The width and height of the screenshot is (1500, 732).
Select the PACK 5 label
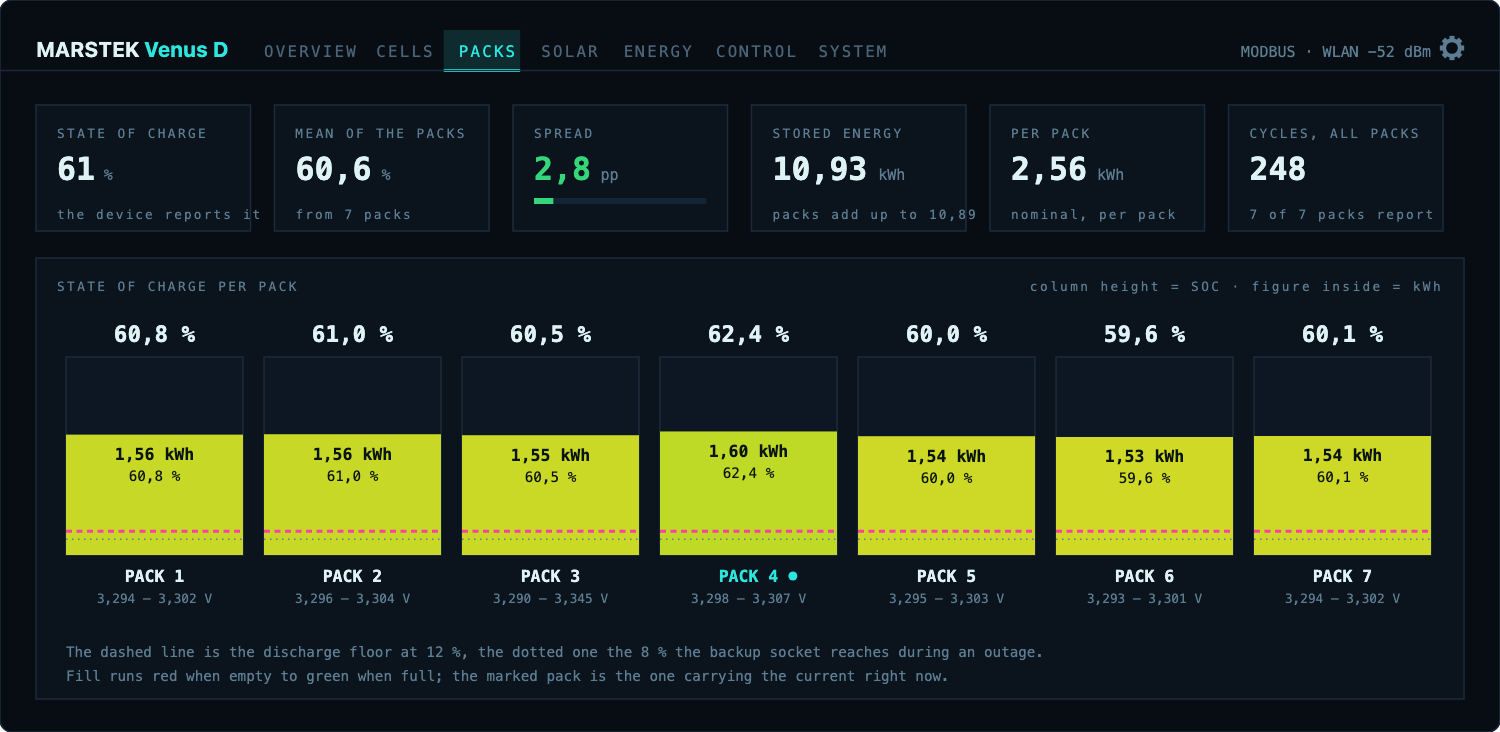[x=946, y=576]
